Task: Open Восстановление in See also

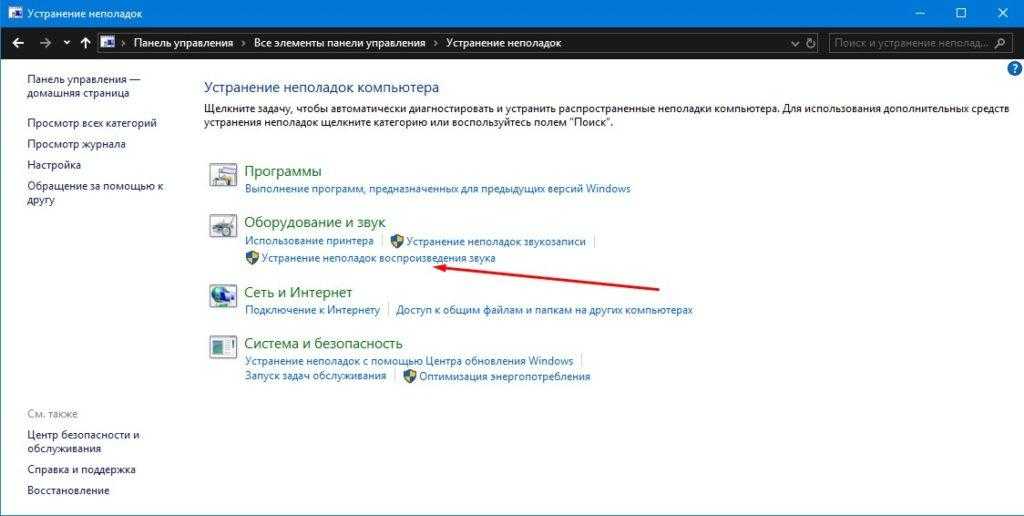Action: coord(69,491)
